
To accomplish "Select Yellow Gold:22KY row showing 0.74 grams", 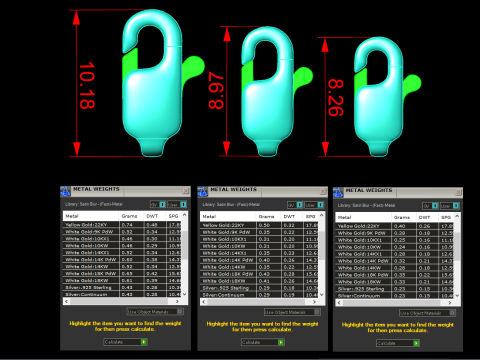I will point(122,225).
